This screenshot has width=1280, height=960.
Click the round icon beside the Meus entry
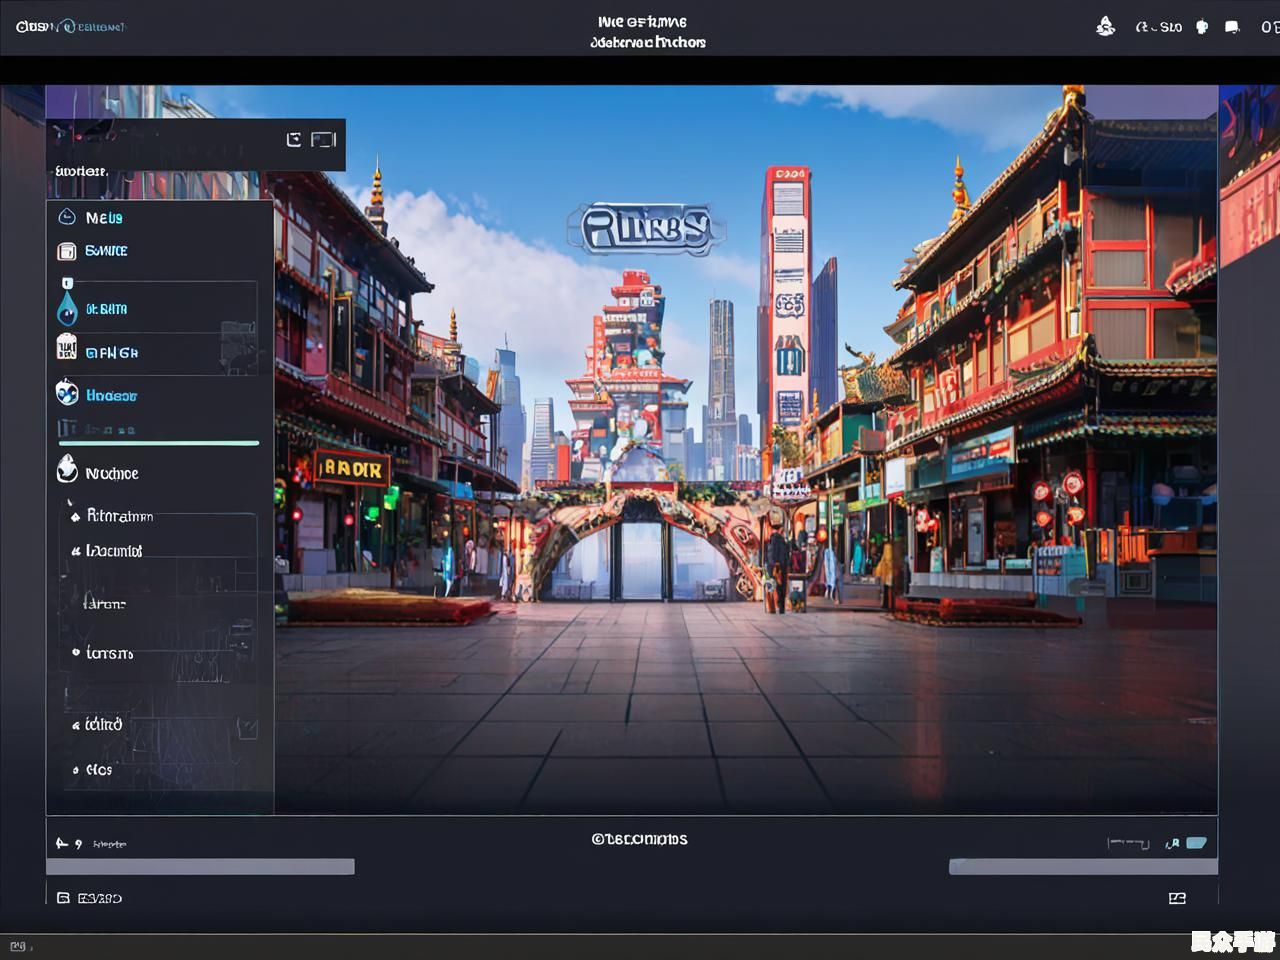click(67, 217)
